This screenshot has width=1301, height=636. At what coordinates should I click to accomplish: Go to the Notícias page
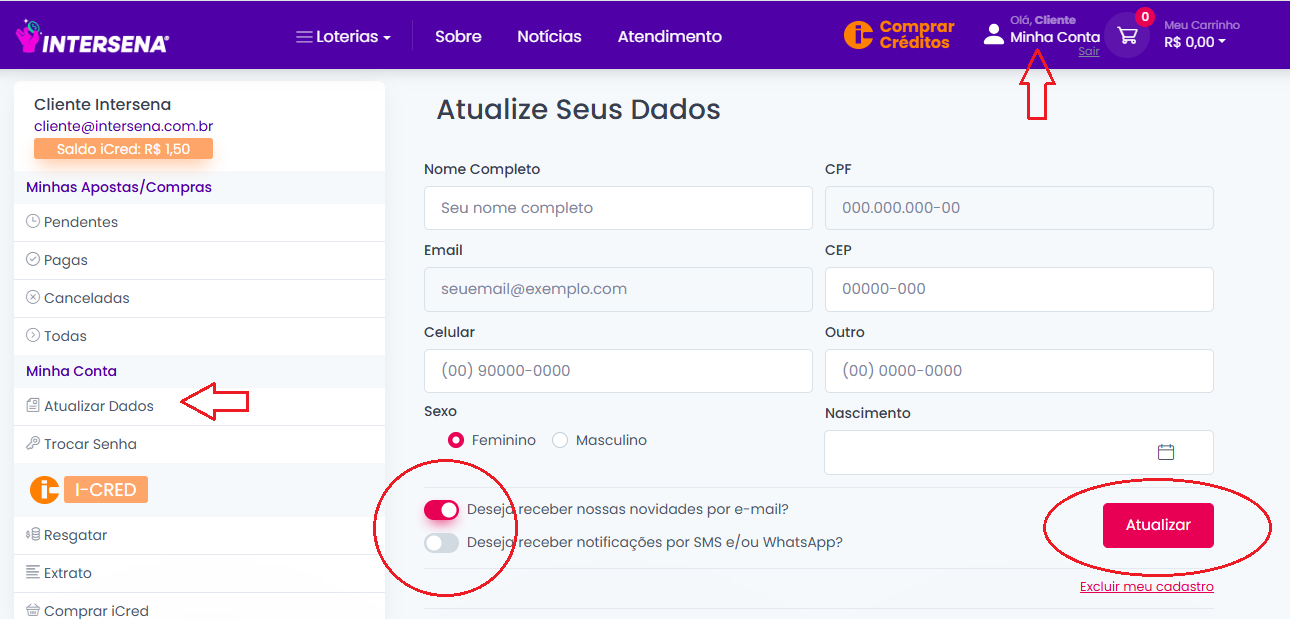549,37
